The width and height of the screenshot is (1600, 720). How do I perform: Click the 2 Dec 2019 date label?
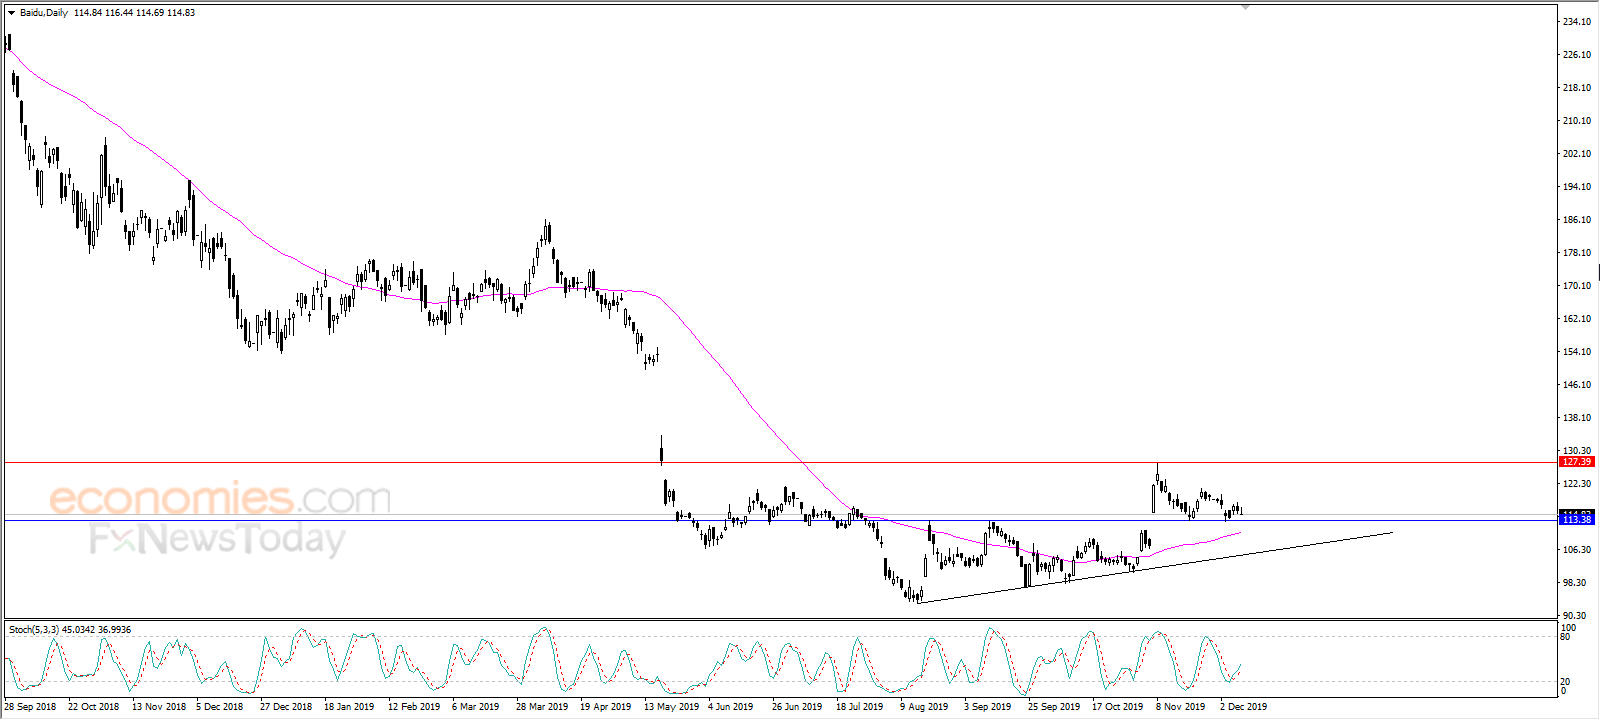[x=1243, y=707]
